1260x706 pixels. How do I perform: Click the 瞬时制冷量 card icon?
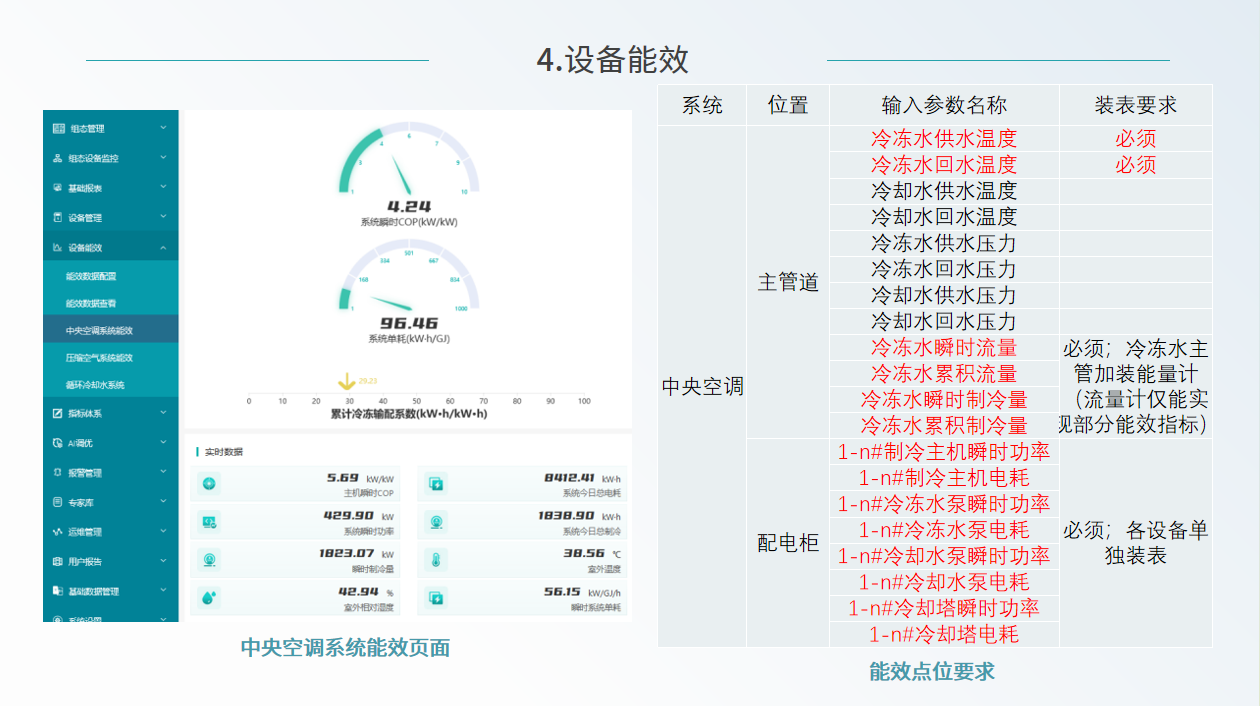(209, 559)
